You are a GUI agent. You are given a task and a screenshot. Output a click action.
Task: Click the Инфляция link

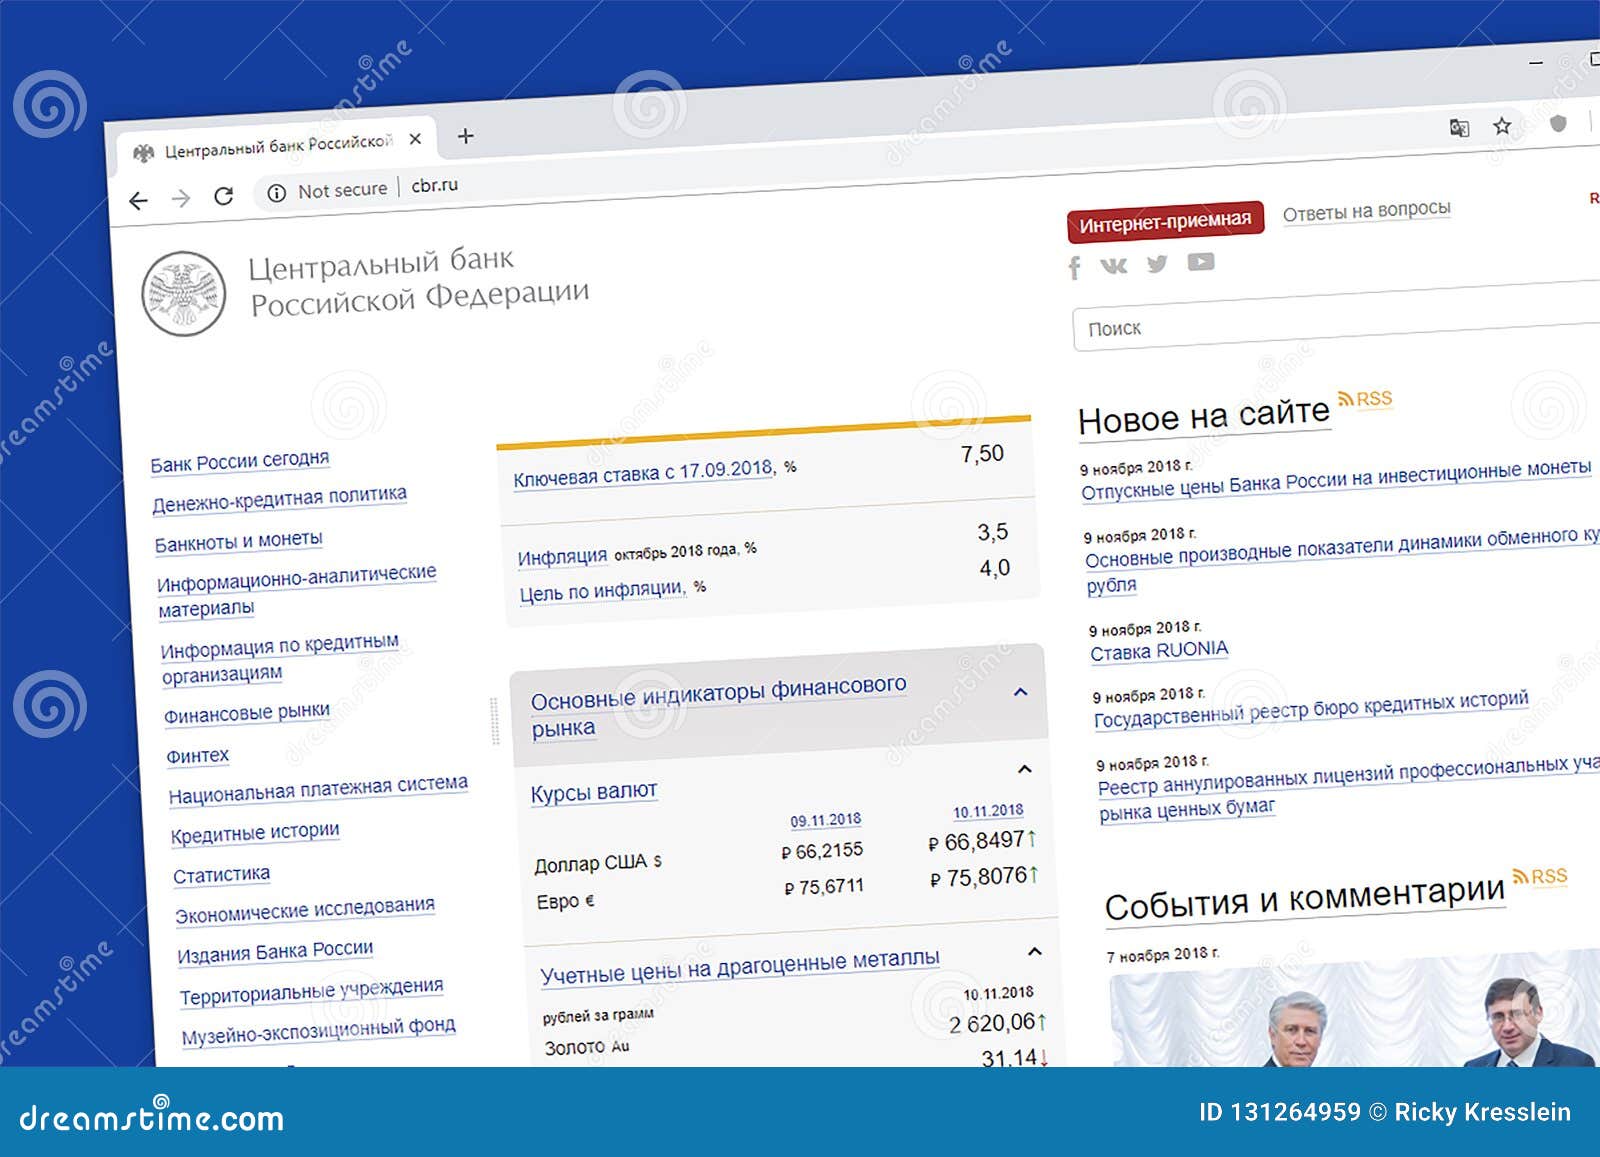pyautogui.click(x=562, y=557)
